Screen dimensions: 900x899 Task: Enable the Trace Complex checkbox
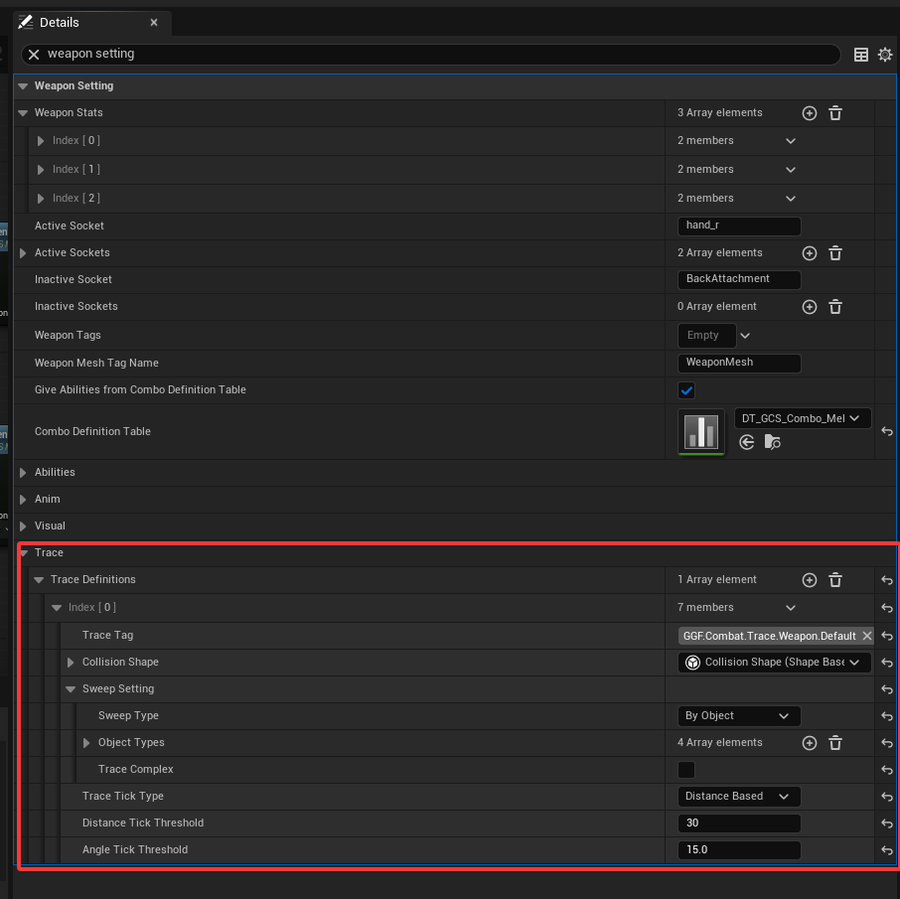click(x=686, y=770)
